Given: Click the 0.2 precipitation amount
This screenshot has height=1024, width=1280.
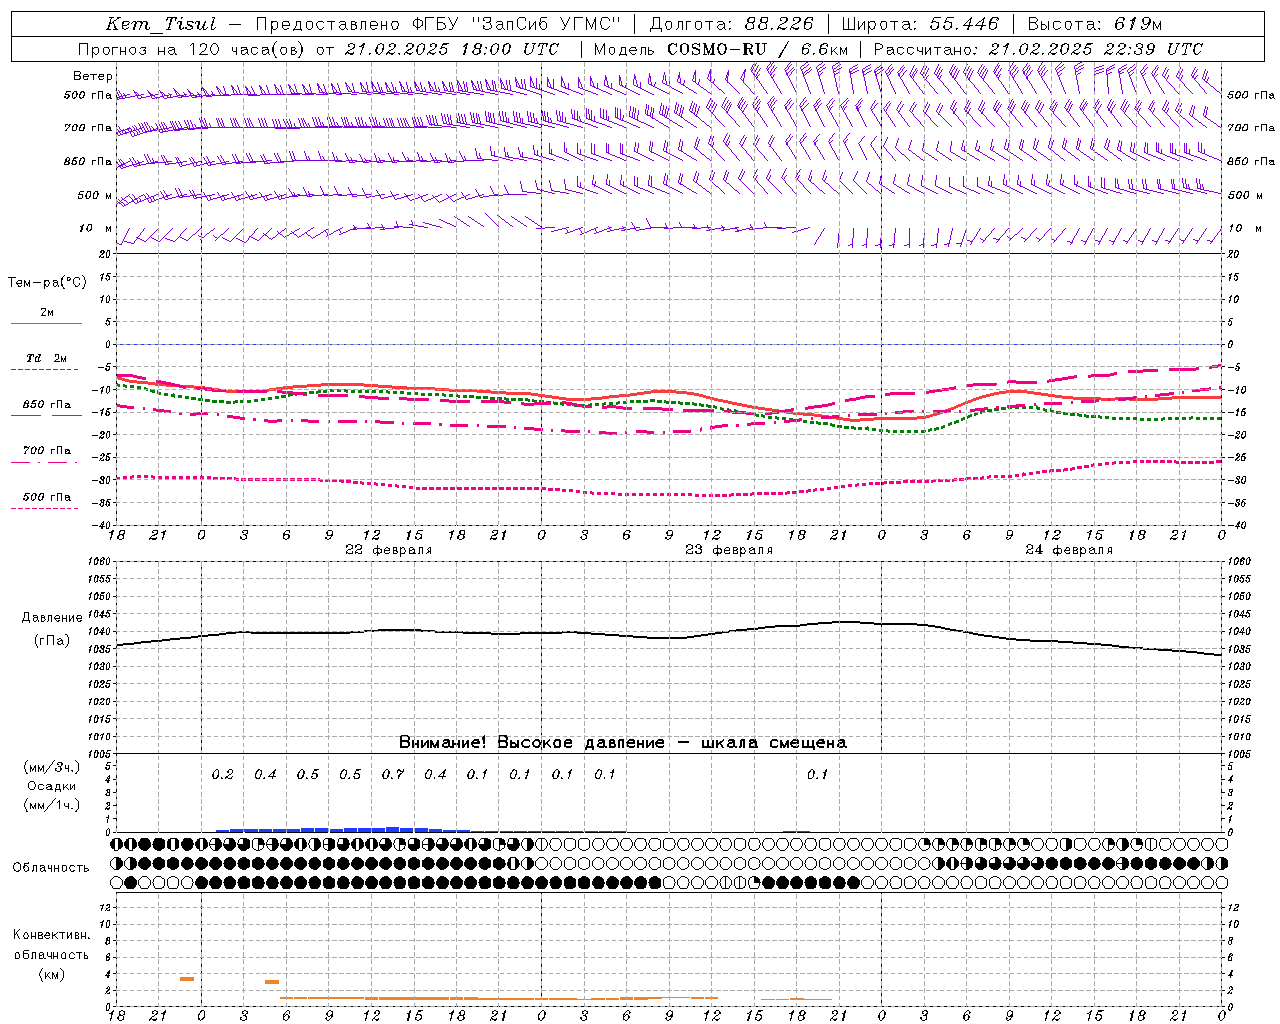Looking at the screenshot, I should pyautogui.click(x=222, y=774).
